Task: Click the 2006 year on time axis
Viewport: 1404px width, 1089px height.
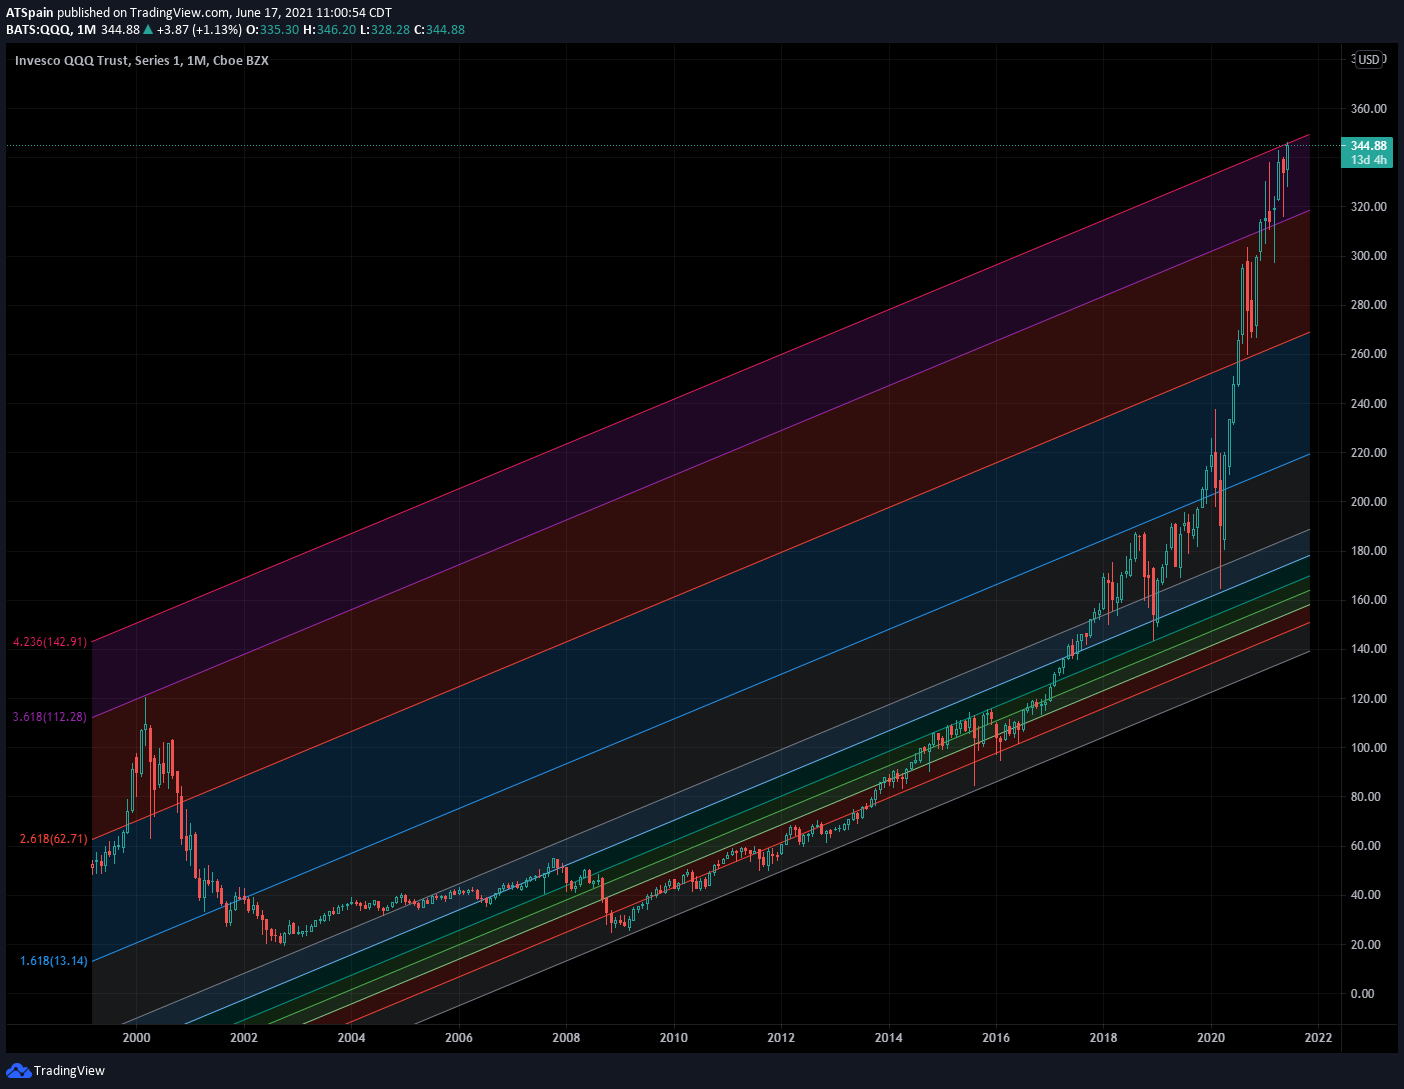Action: 459,1038
